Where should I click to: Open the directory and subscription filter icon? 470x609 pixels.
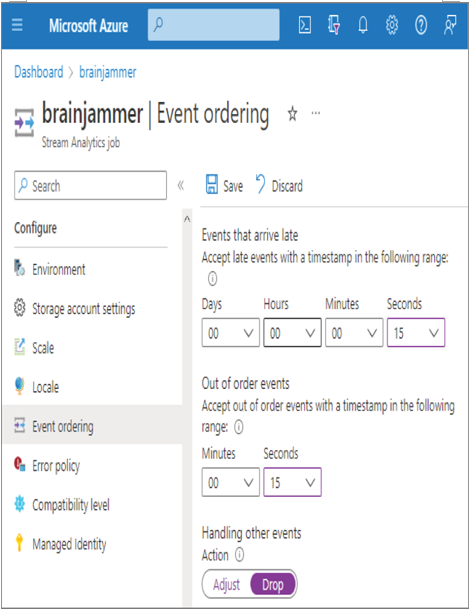pos(334,25)
